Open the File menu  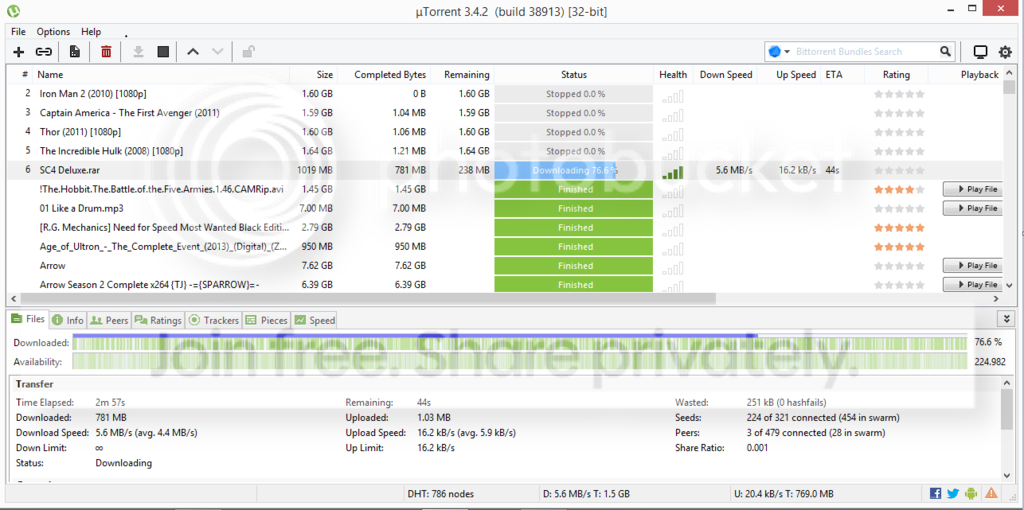point(18,31)
